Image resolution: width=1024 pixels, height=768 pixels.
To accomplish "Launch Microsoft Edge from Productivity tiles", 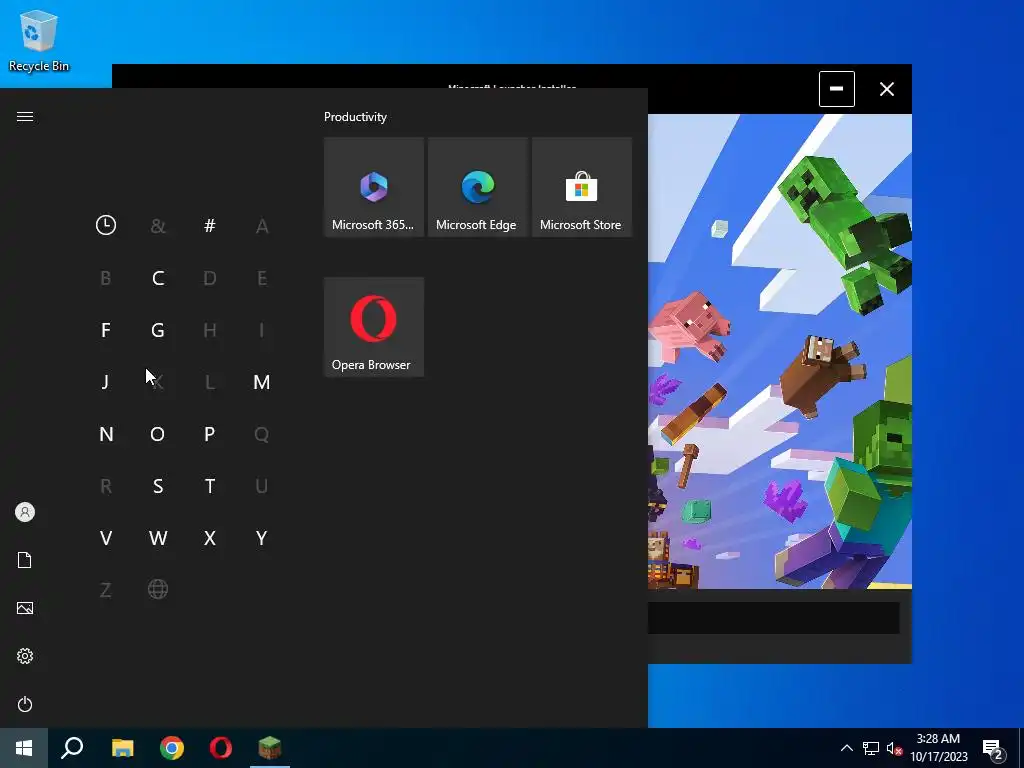I will (477, 187).
